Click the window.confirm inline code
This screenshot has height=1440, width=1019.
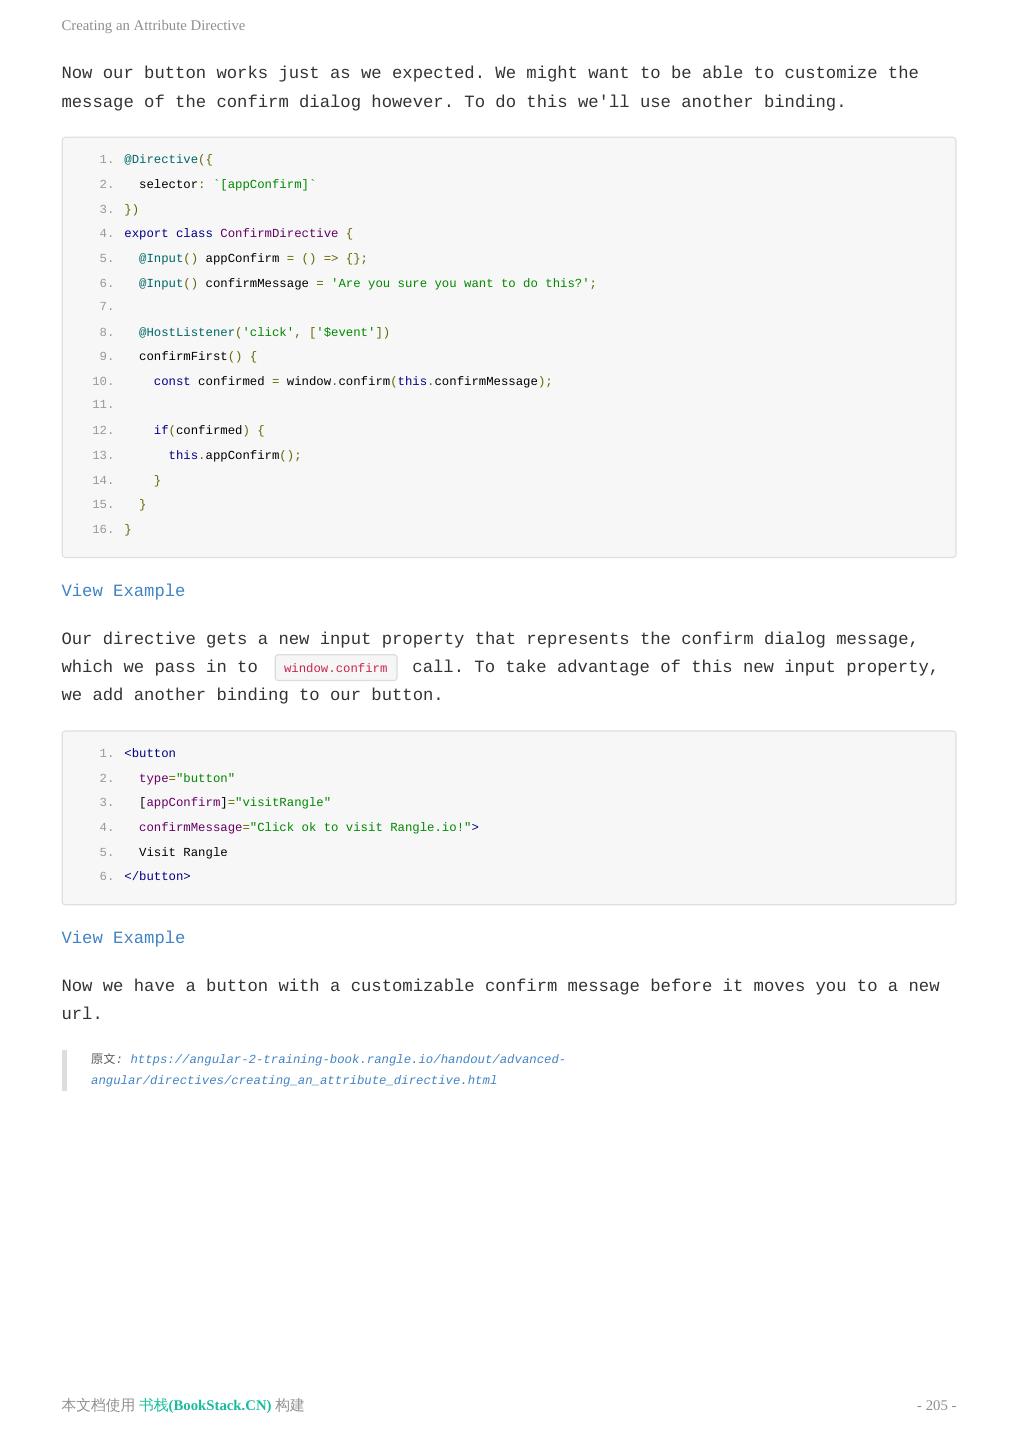pyautogui.click(x=335, y=668)
